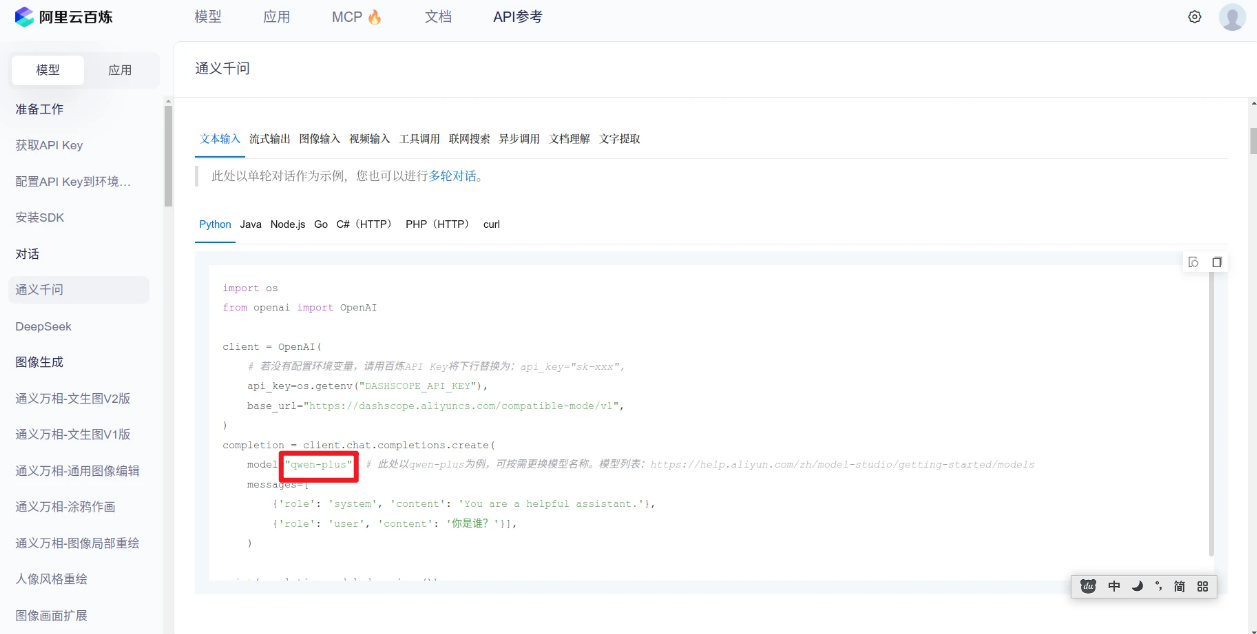Switch sidebar to 应用 segment
This screenshot has width=1257, height=634.
[x=120, y=70]
